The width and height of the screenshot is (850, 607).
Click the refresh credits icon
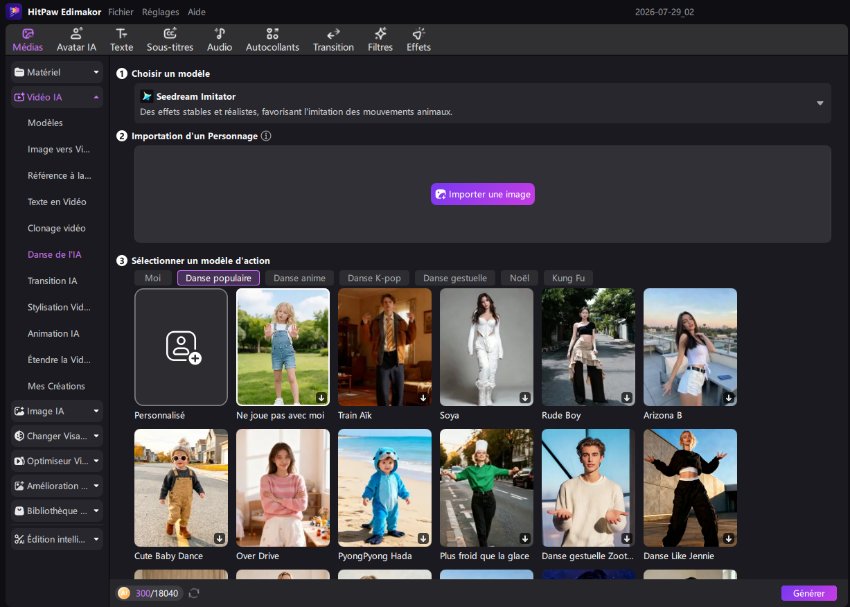pyautogui.click(x=194, y=593)
